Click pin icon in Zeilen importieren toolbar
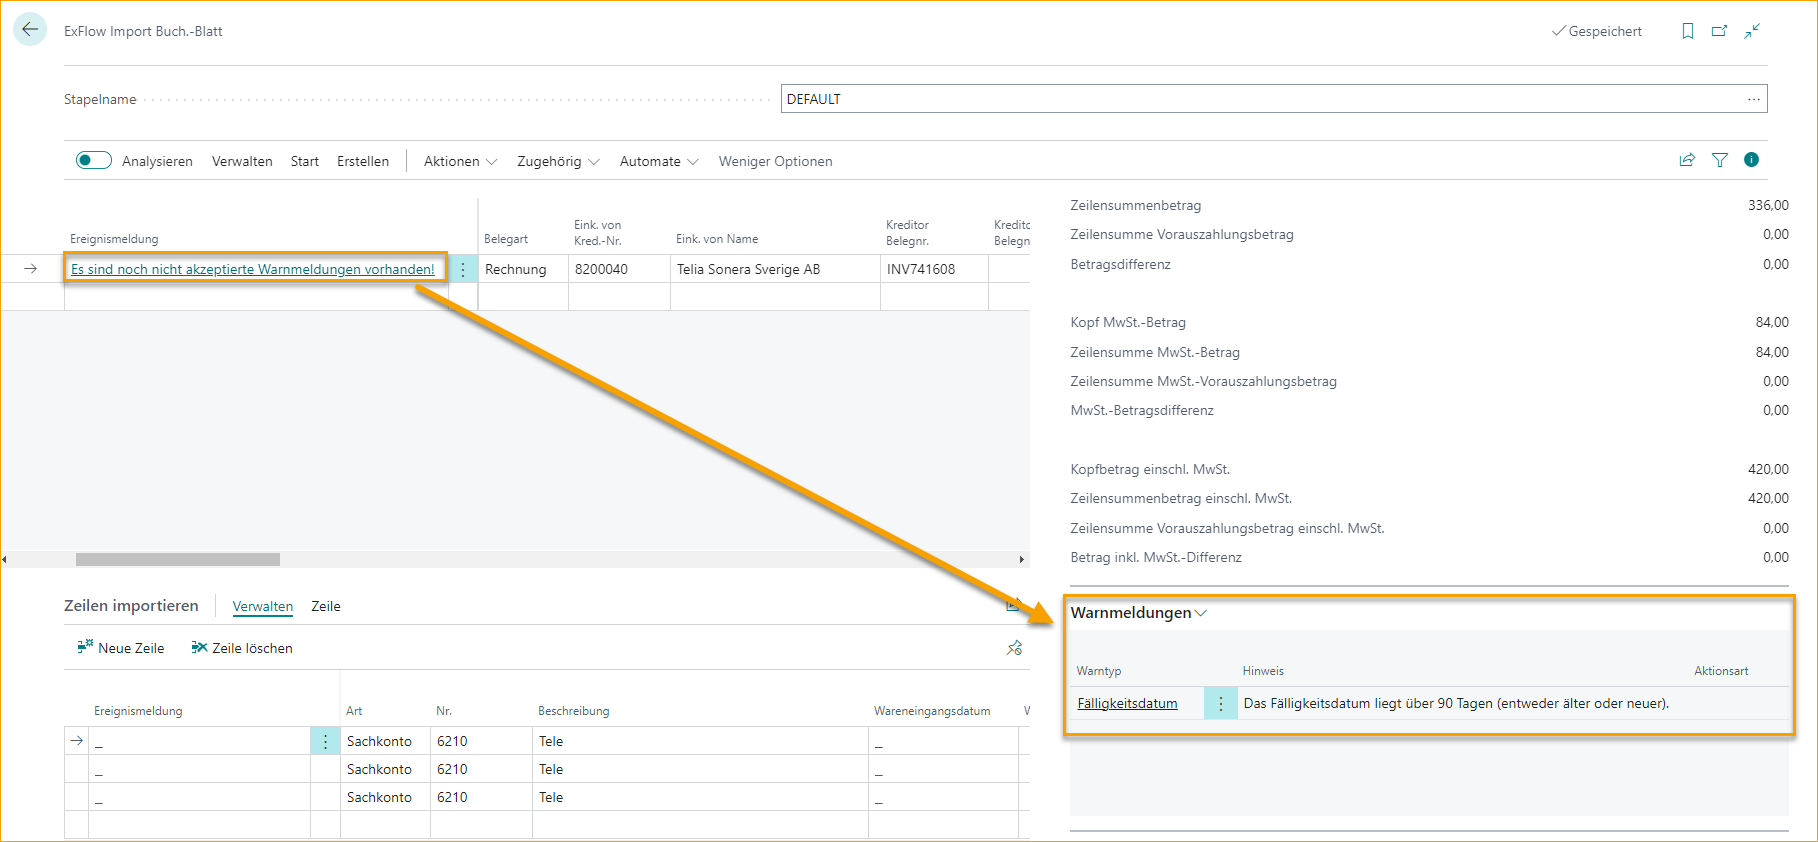Screen dimensions: 1818x842 (1014, 648)
